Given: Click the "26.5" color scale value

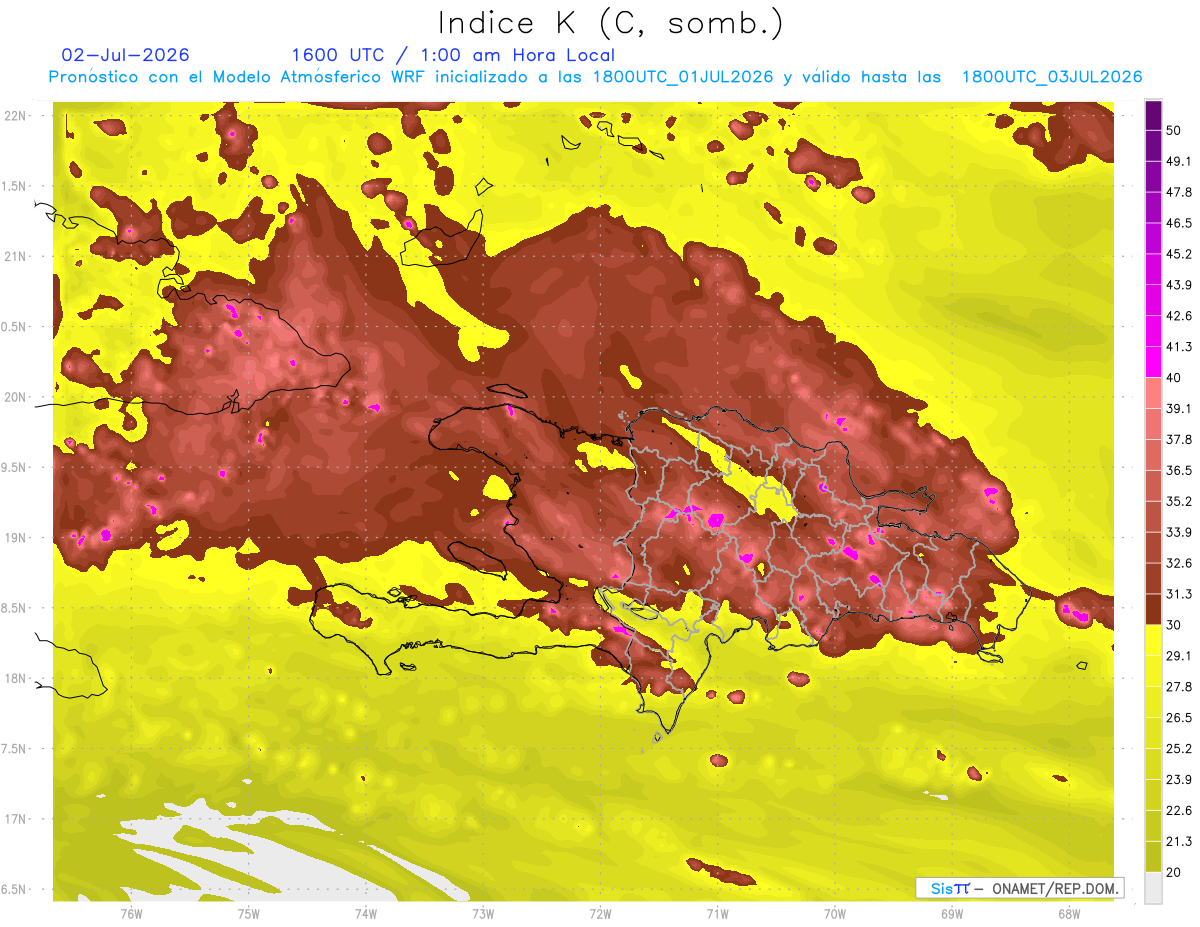Looking at the screenshot, I should (1179, 718).
